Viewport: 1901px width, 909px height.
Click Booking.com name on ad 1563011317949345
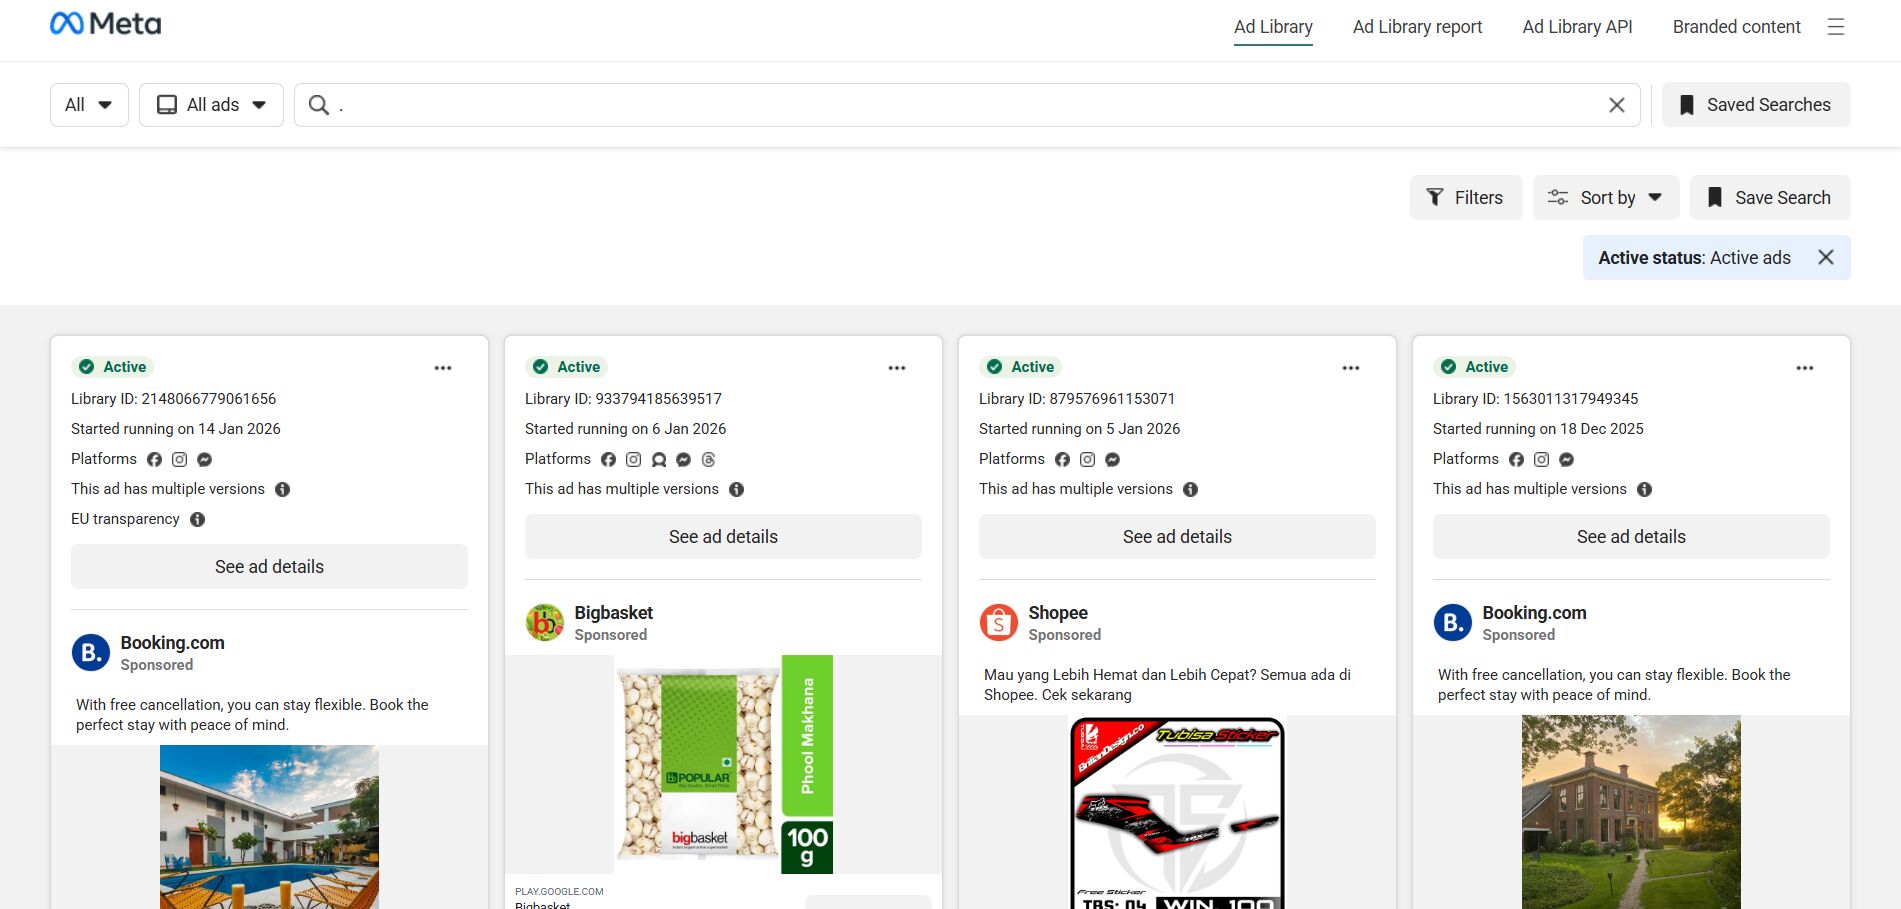1534,613
